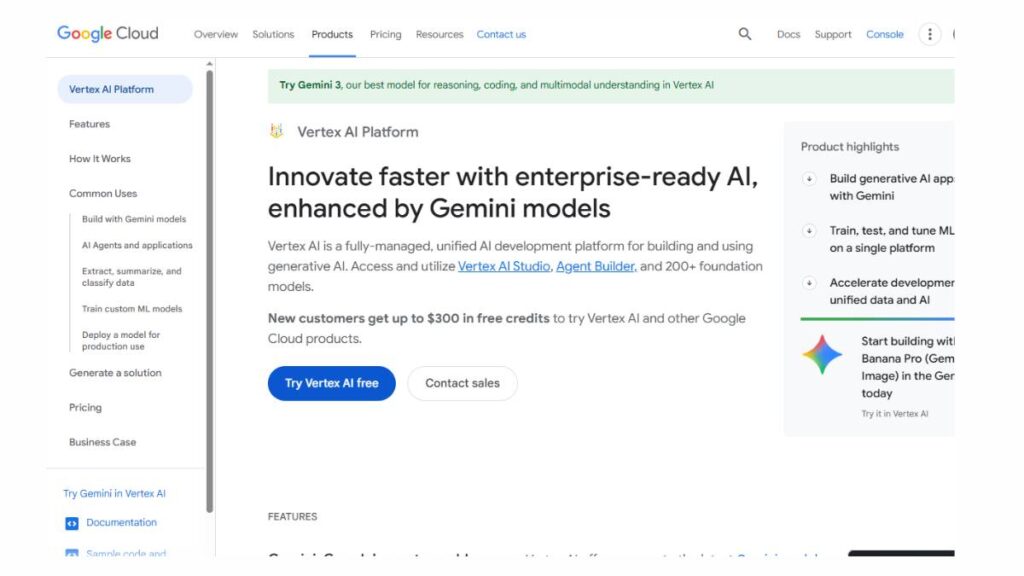This screenshot has width=1024, height=576.
Task: Click the FEATURES section label
Action: pos(293,517)
